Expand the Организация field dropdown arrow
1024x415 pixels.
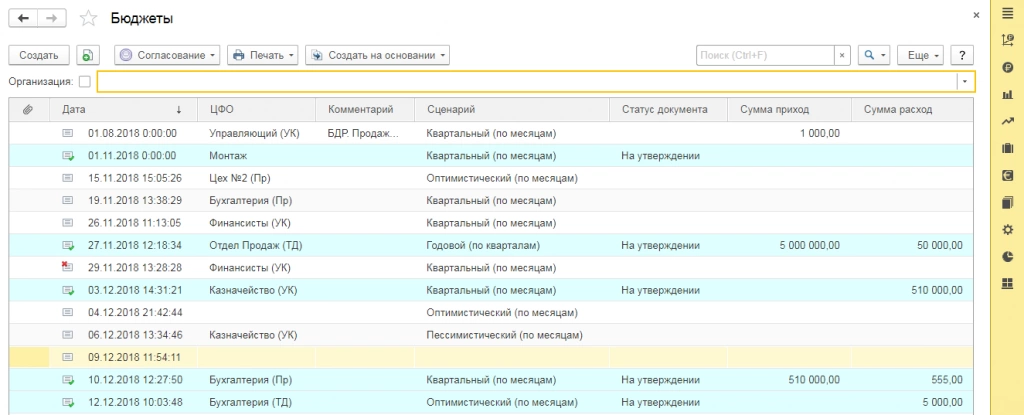[x=965, y=82]
